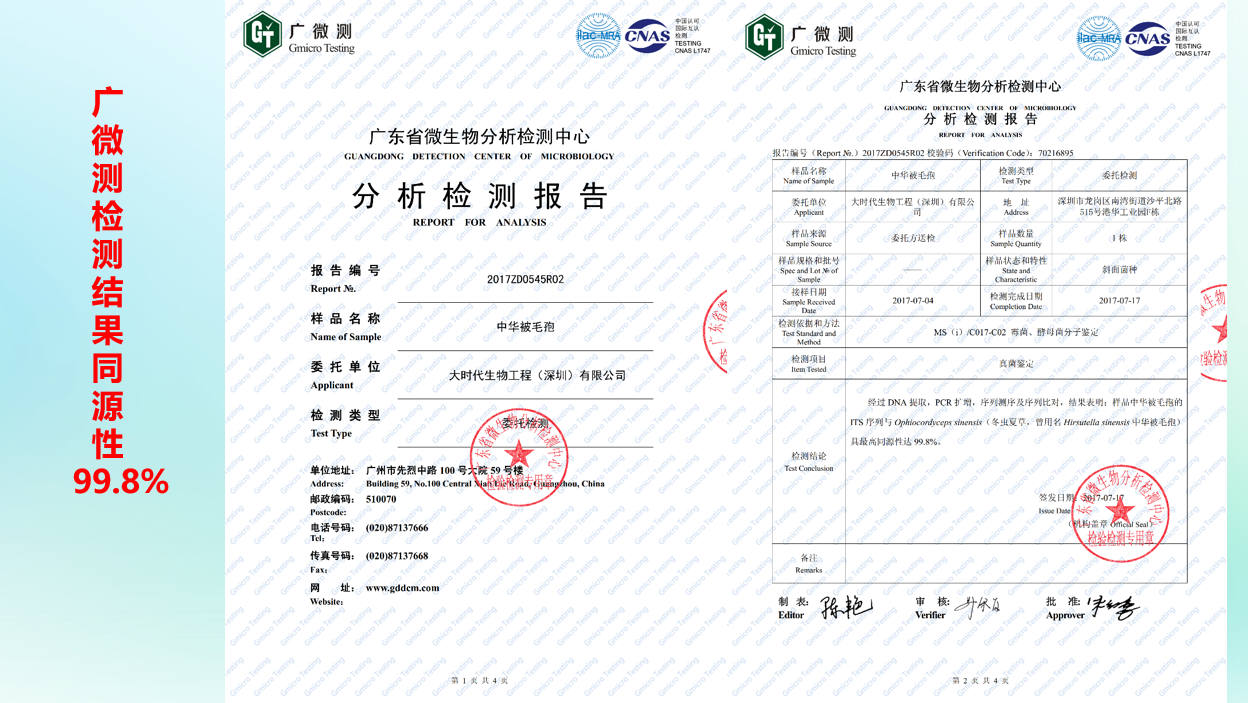Click the Verifier signature

[977, 607]
